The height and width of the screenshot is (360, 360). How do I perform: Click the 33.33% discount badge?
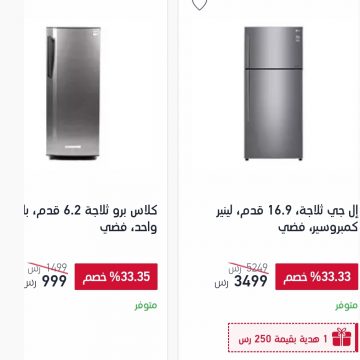point(316,277)
